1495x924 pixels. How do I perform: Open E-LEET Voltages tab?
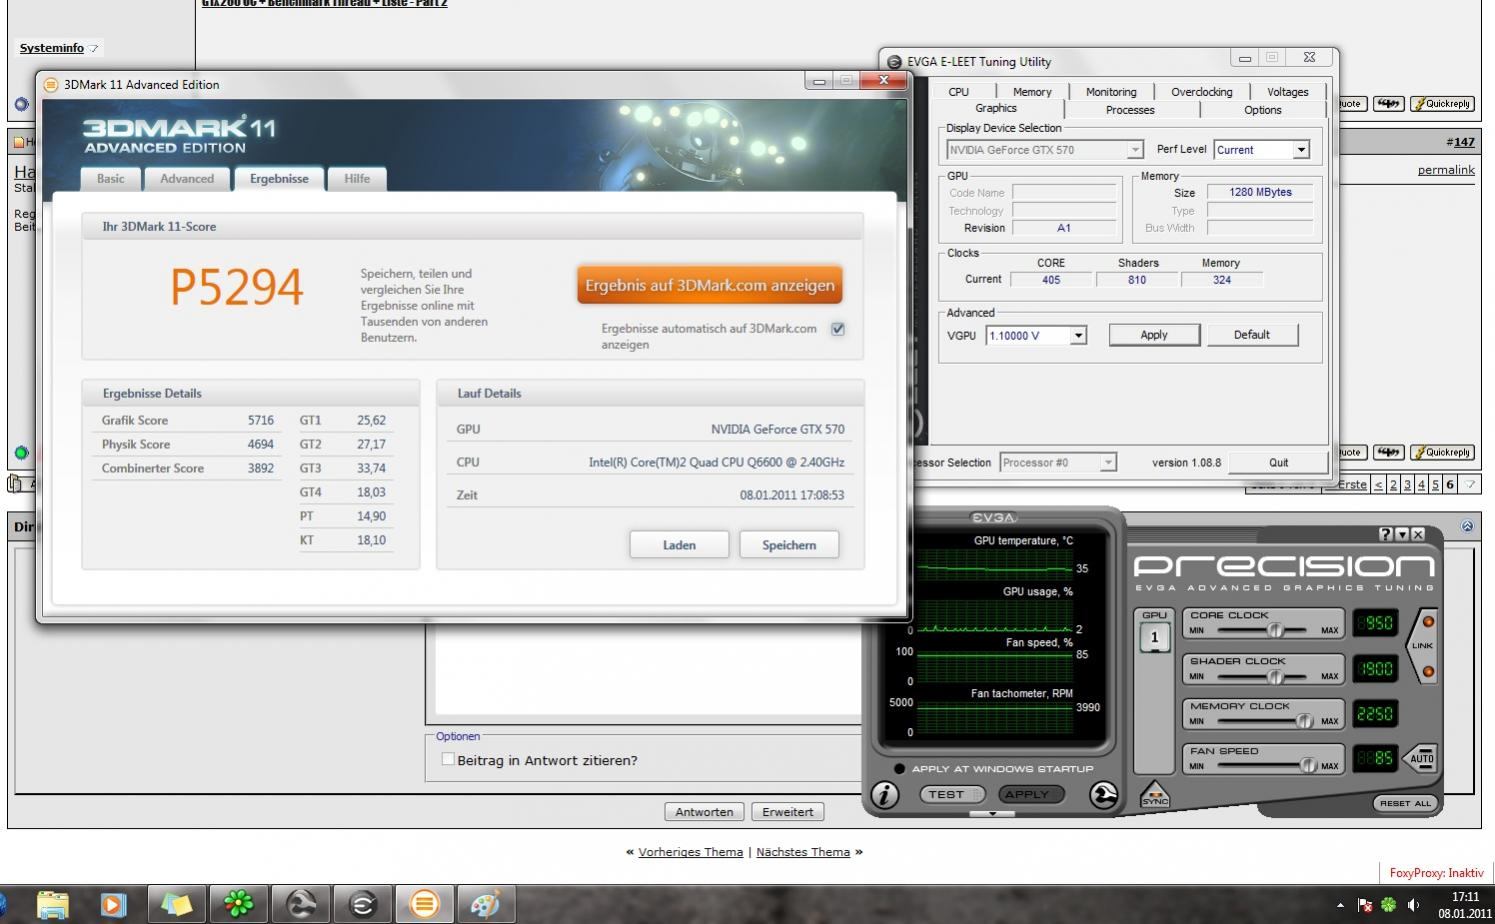pyautogui.click(x=1287, y=92)
